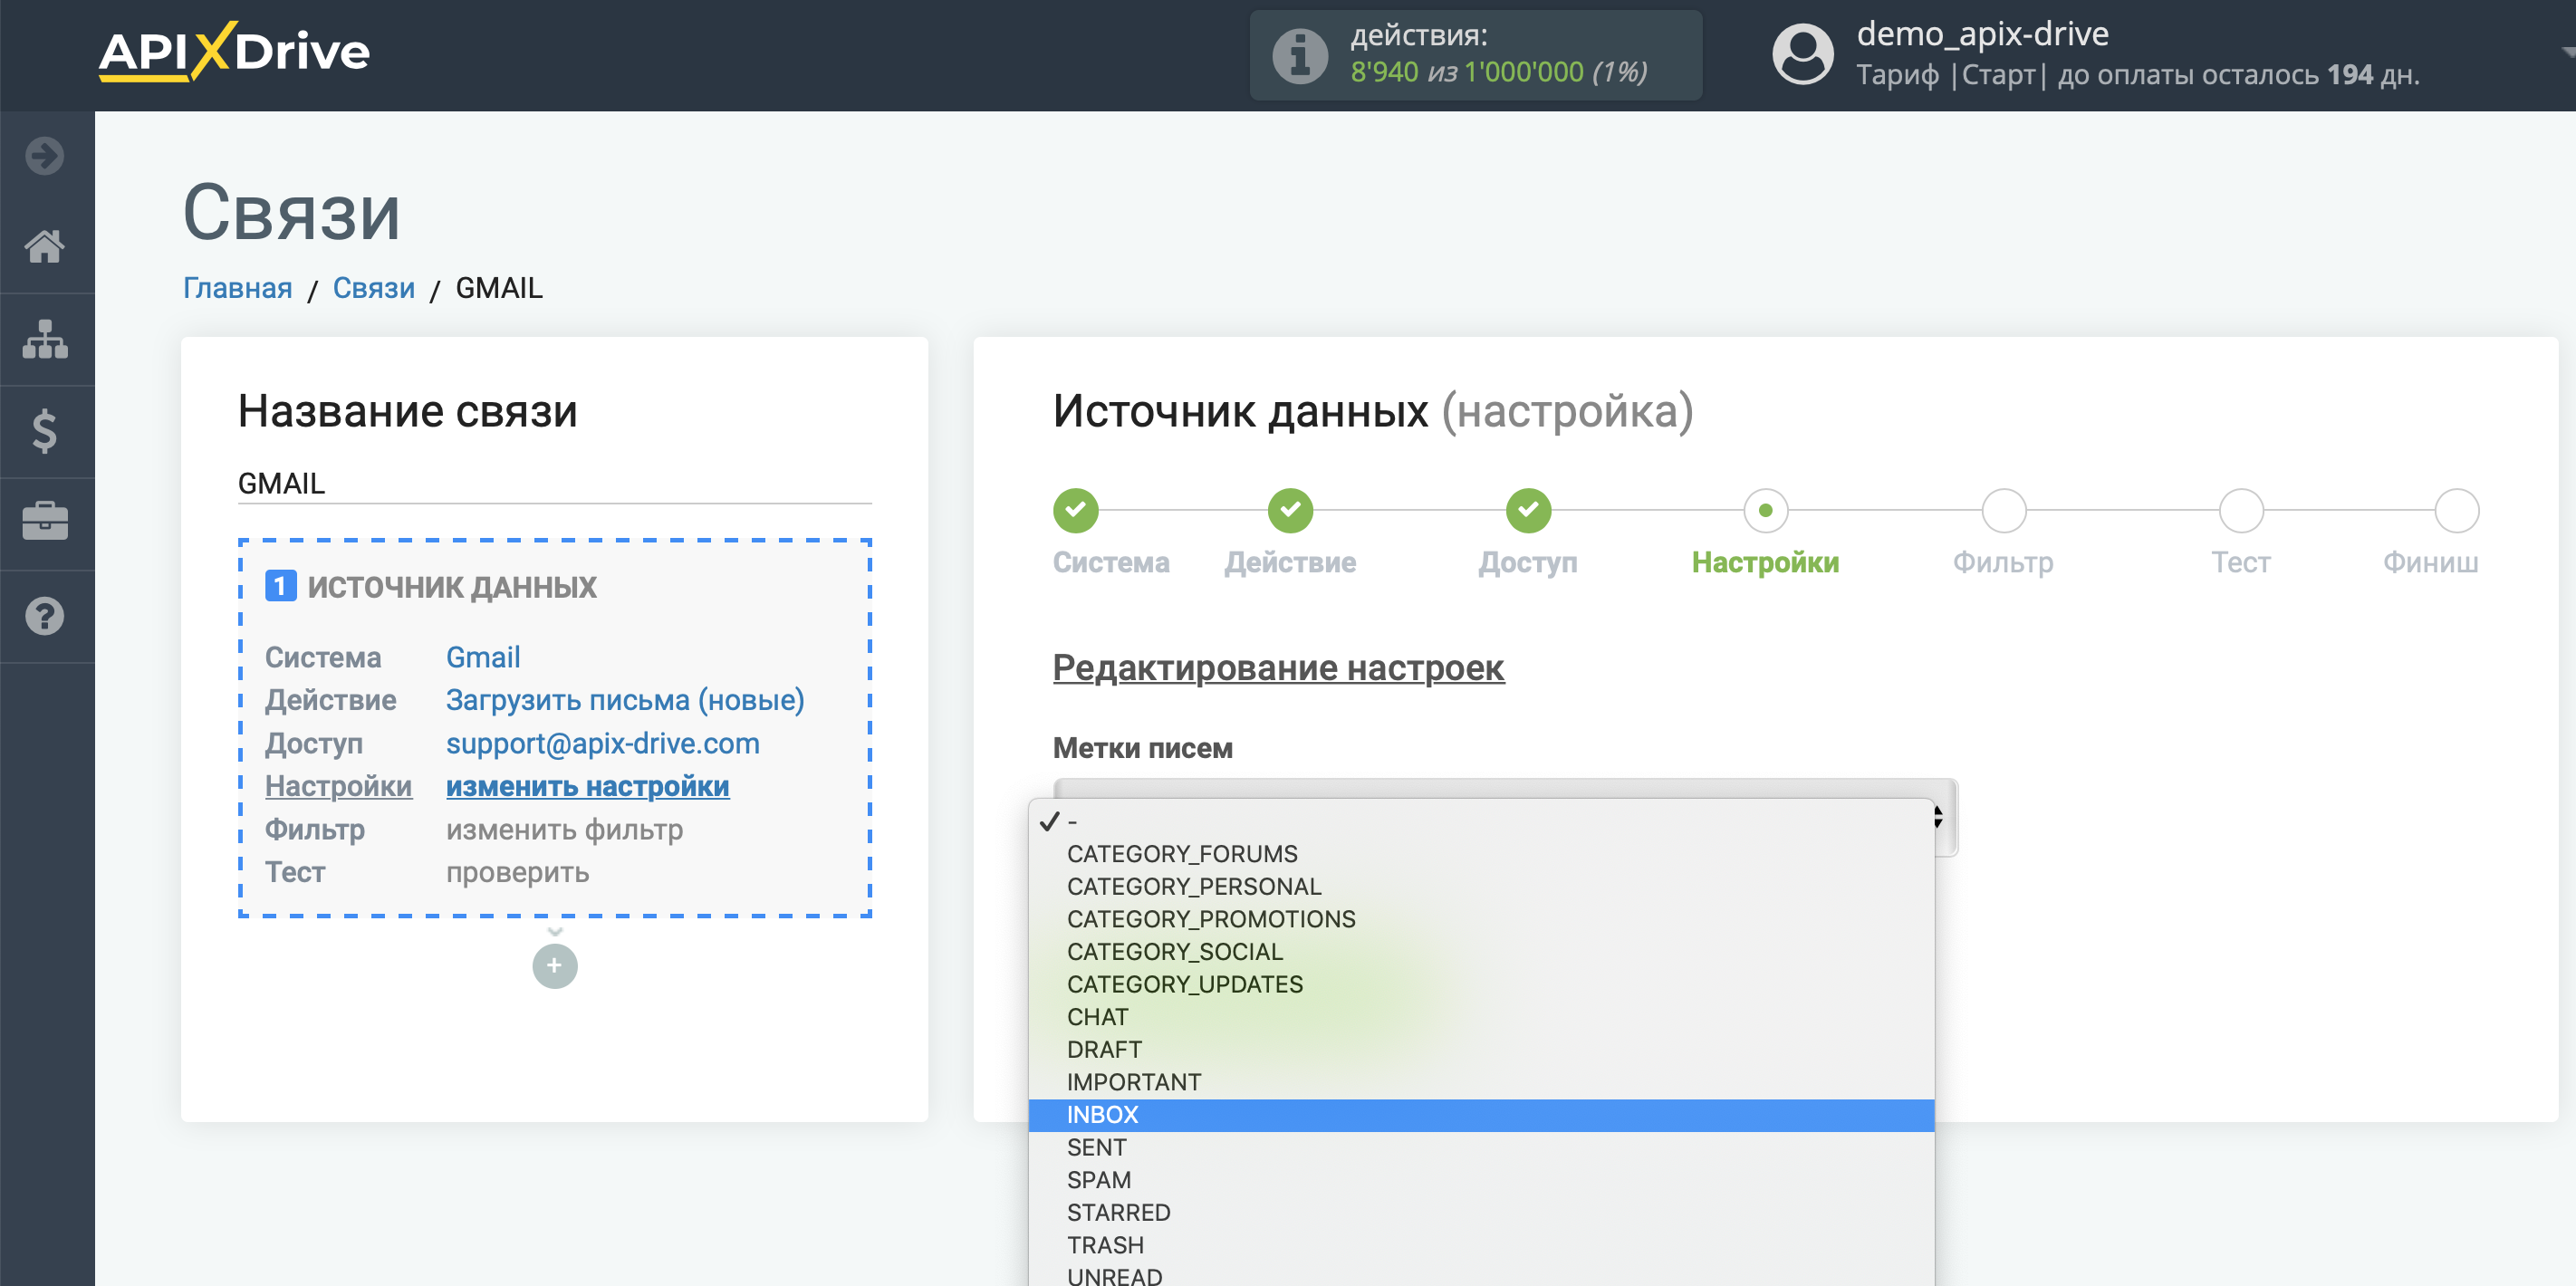Click Система step label

coord(1111,562)
